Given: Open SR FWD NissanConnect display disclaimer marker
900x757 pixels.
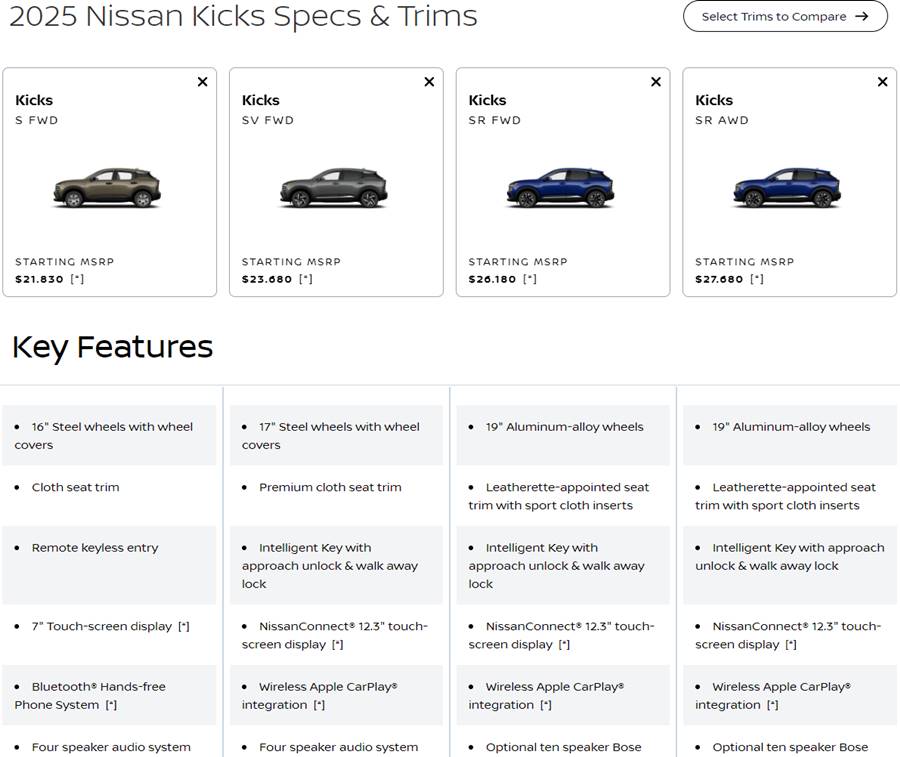Looking at the screenshot, I should (x=564, y=645).
